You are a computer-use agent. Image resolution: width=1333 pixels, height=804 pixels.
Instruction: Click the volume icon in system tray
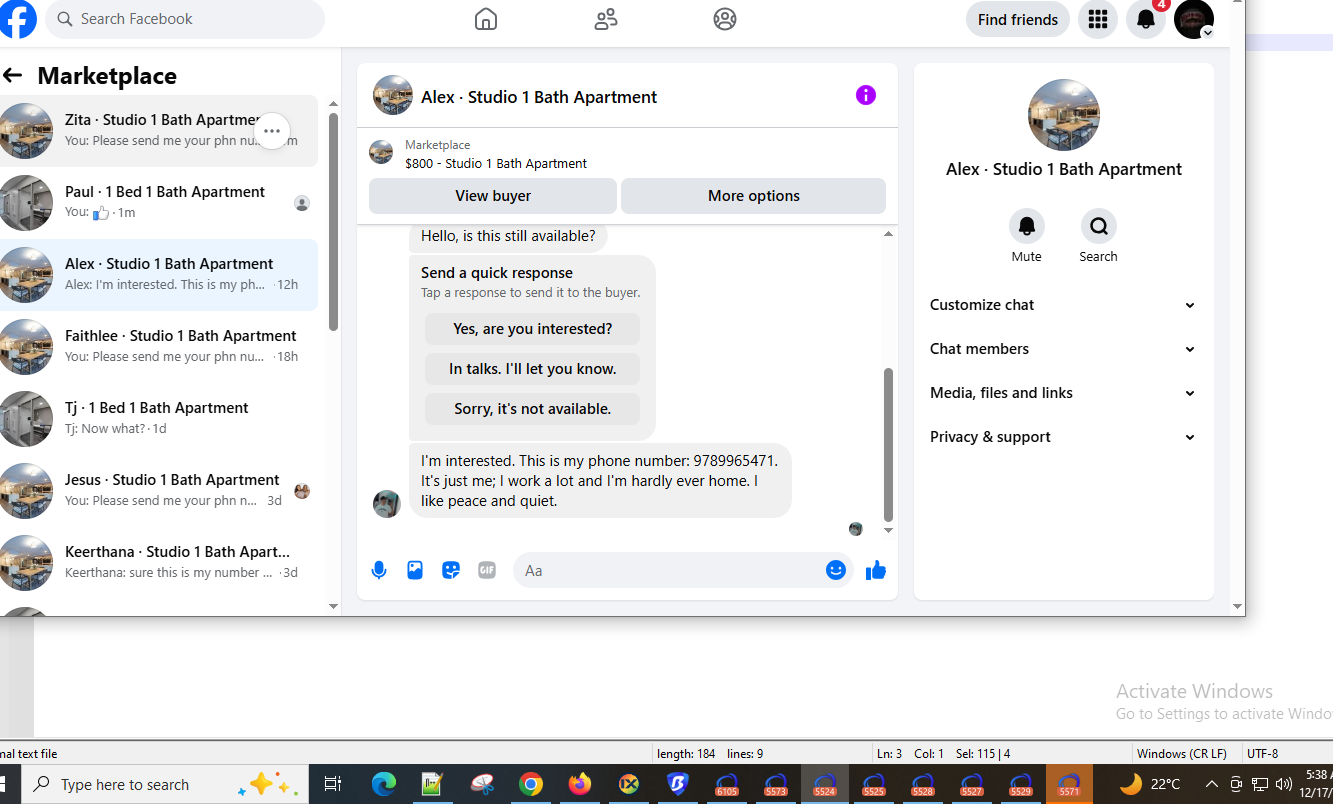click(x=1284, y=785)
